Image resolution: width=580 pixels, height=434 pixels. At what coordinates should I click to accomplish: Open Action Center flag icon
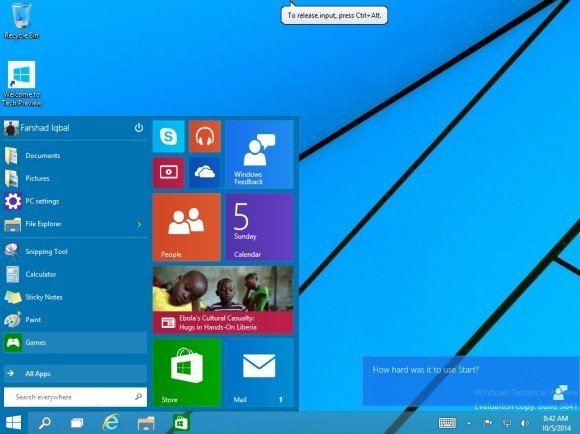pyautogui.click(x=488, y=423)
